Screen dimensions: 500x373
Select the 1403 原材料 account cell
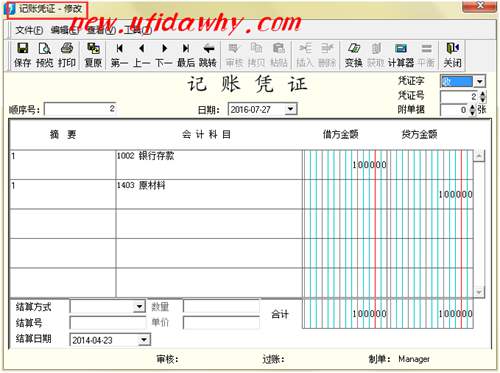(x=209, y=194)
